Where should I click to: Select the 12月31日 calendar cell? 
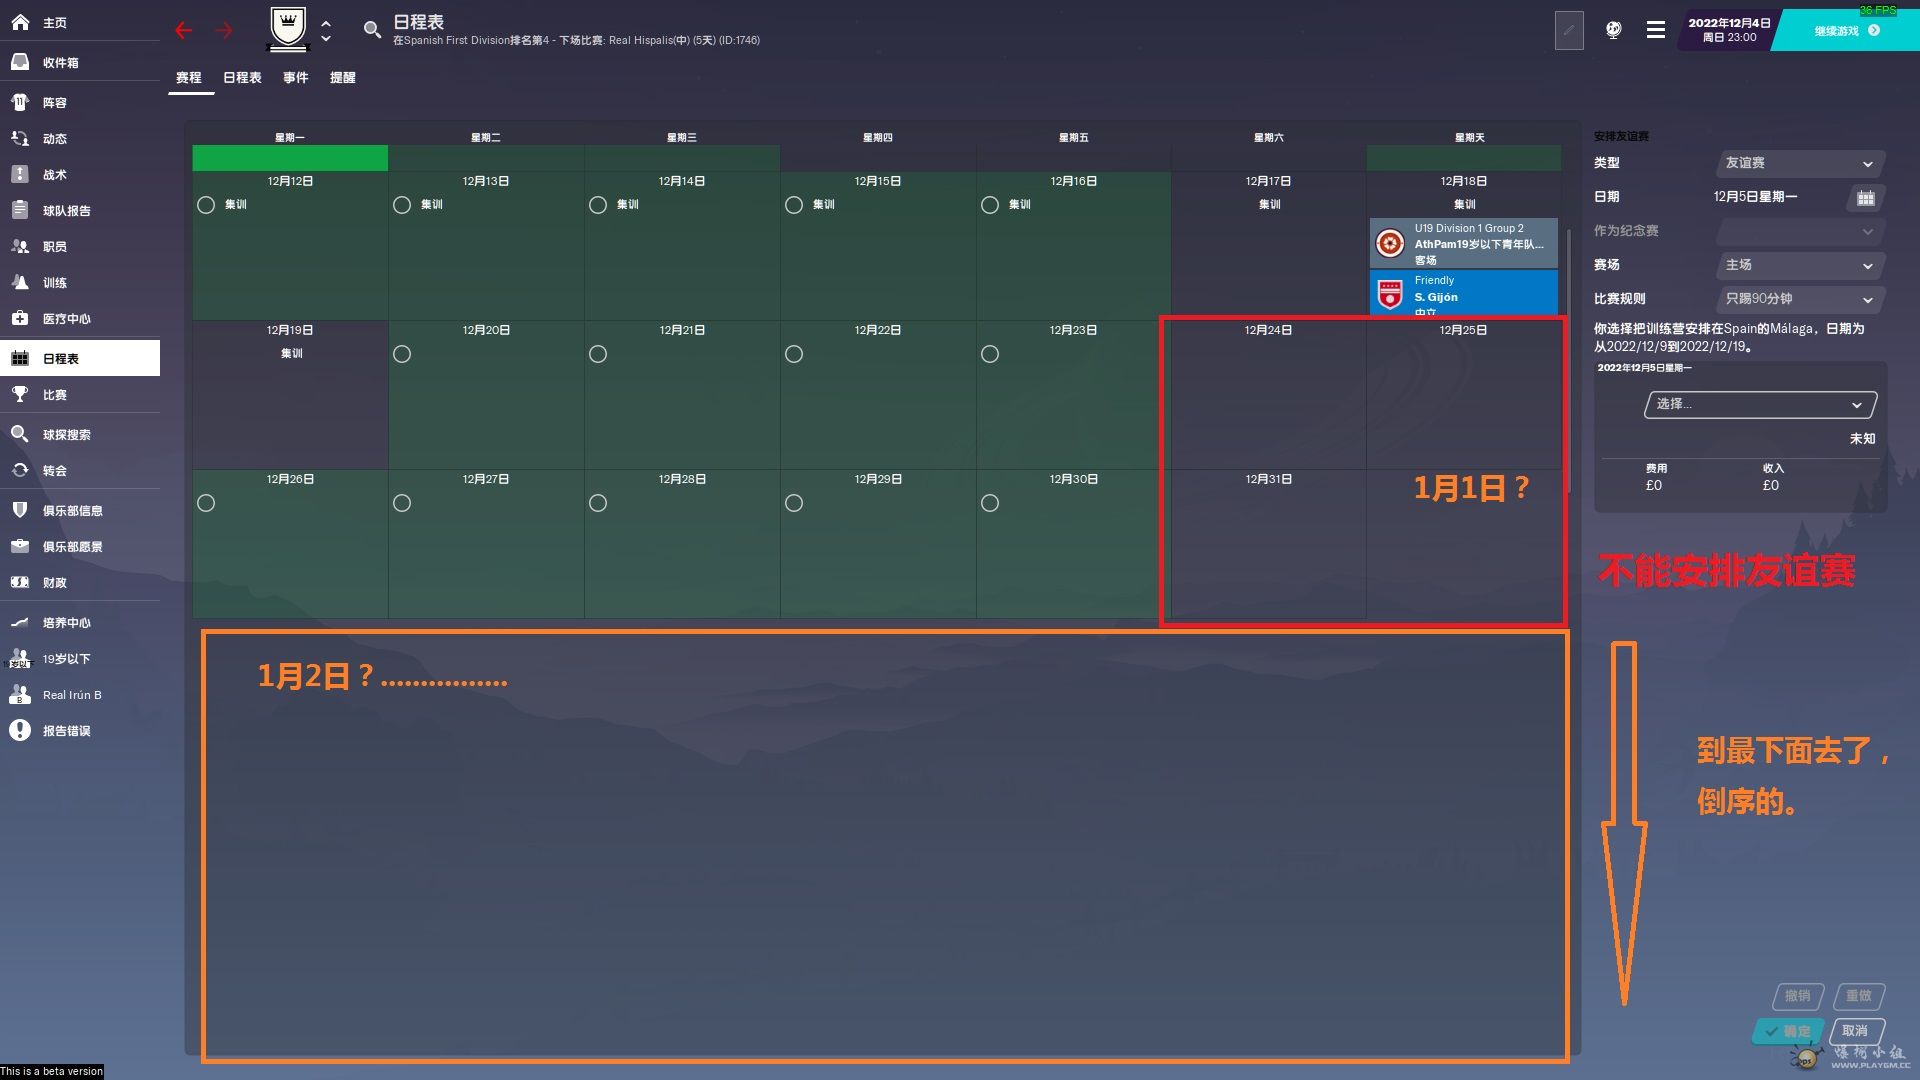[x=1268, y=544]
